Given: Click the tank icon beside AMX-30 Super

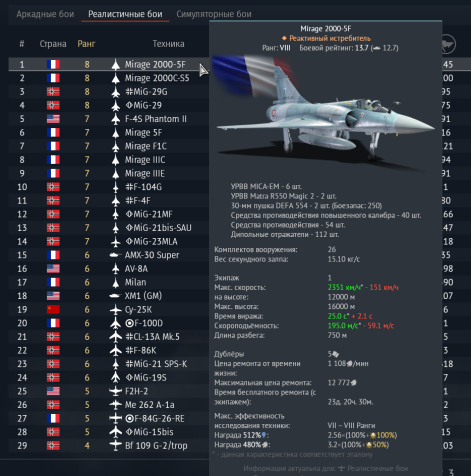Looking at the screenshot, I should (115, 255).
